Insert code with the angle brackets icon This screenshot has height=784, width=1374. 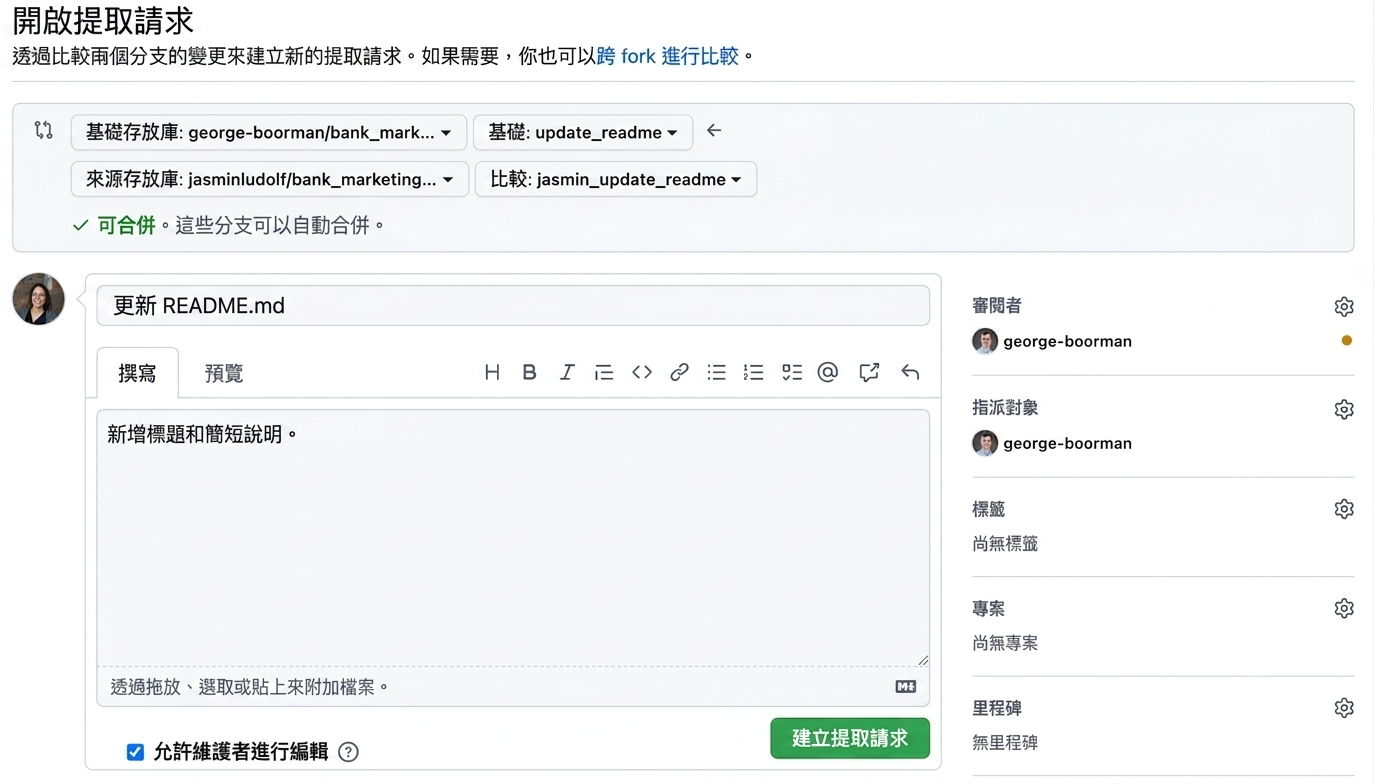point(642,372)
